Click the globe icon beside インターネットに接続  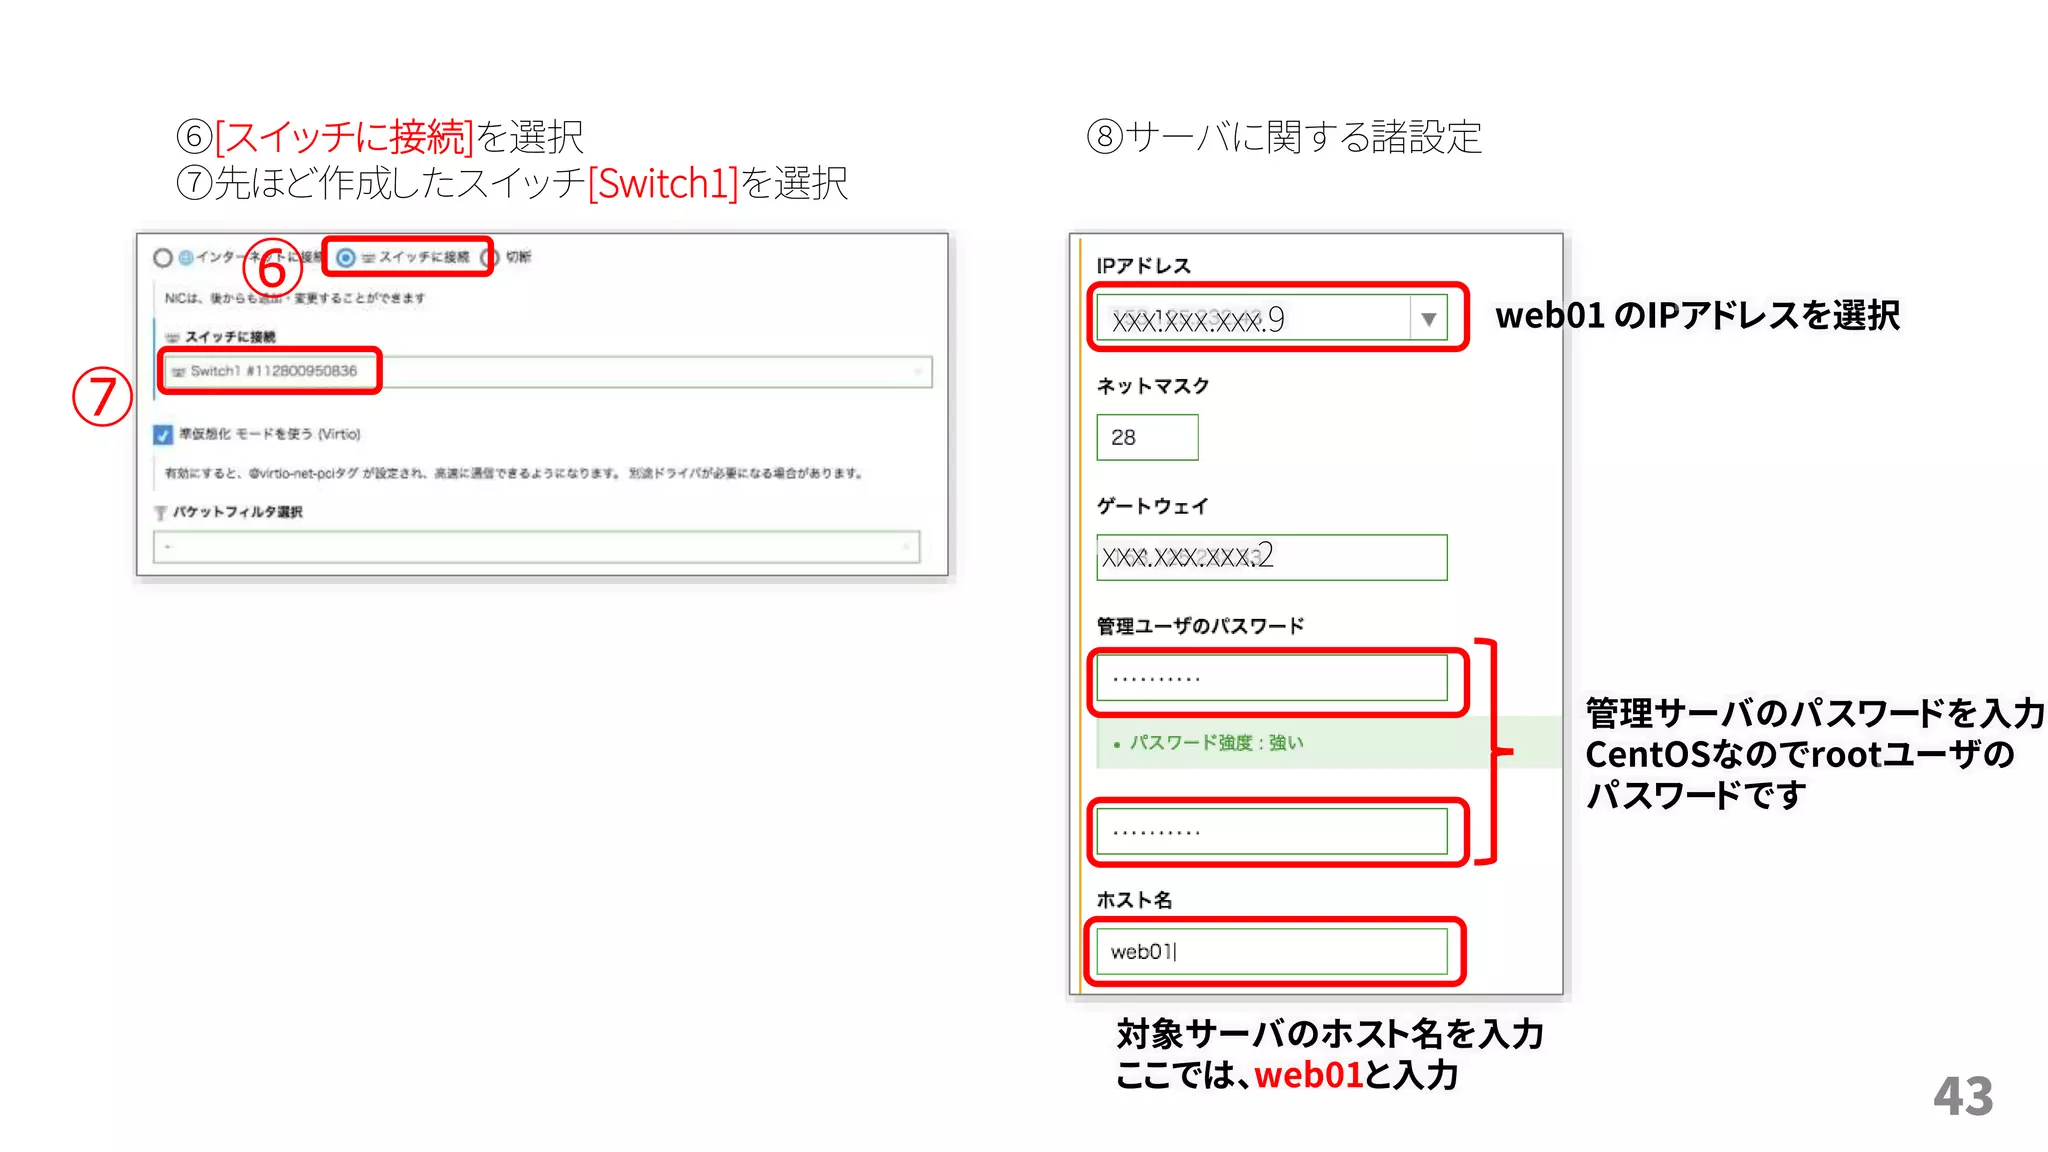[185, 258]
